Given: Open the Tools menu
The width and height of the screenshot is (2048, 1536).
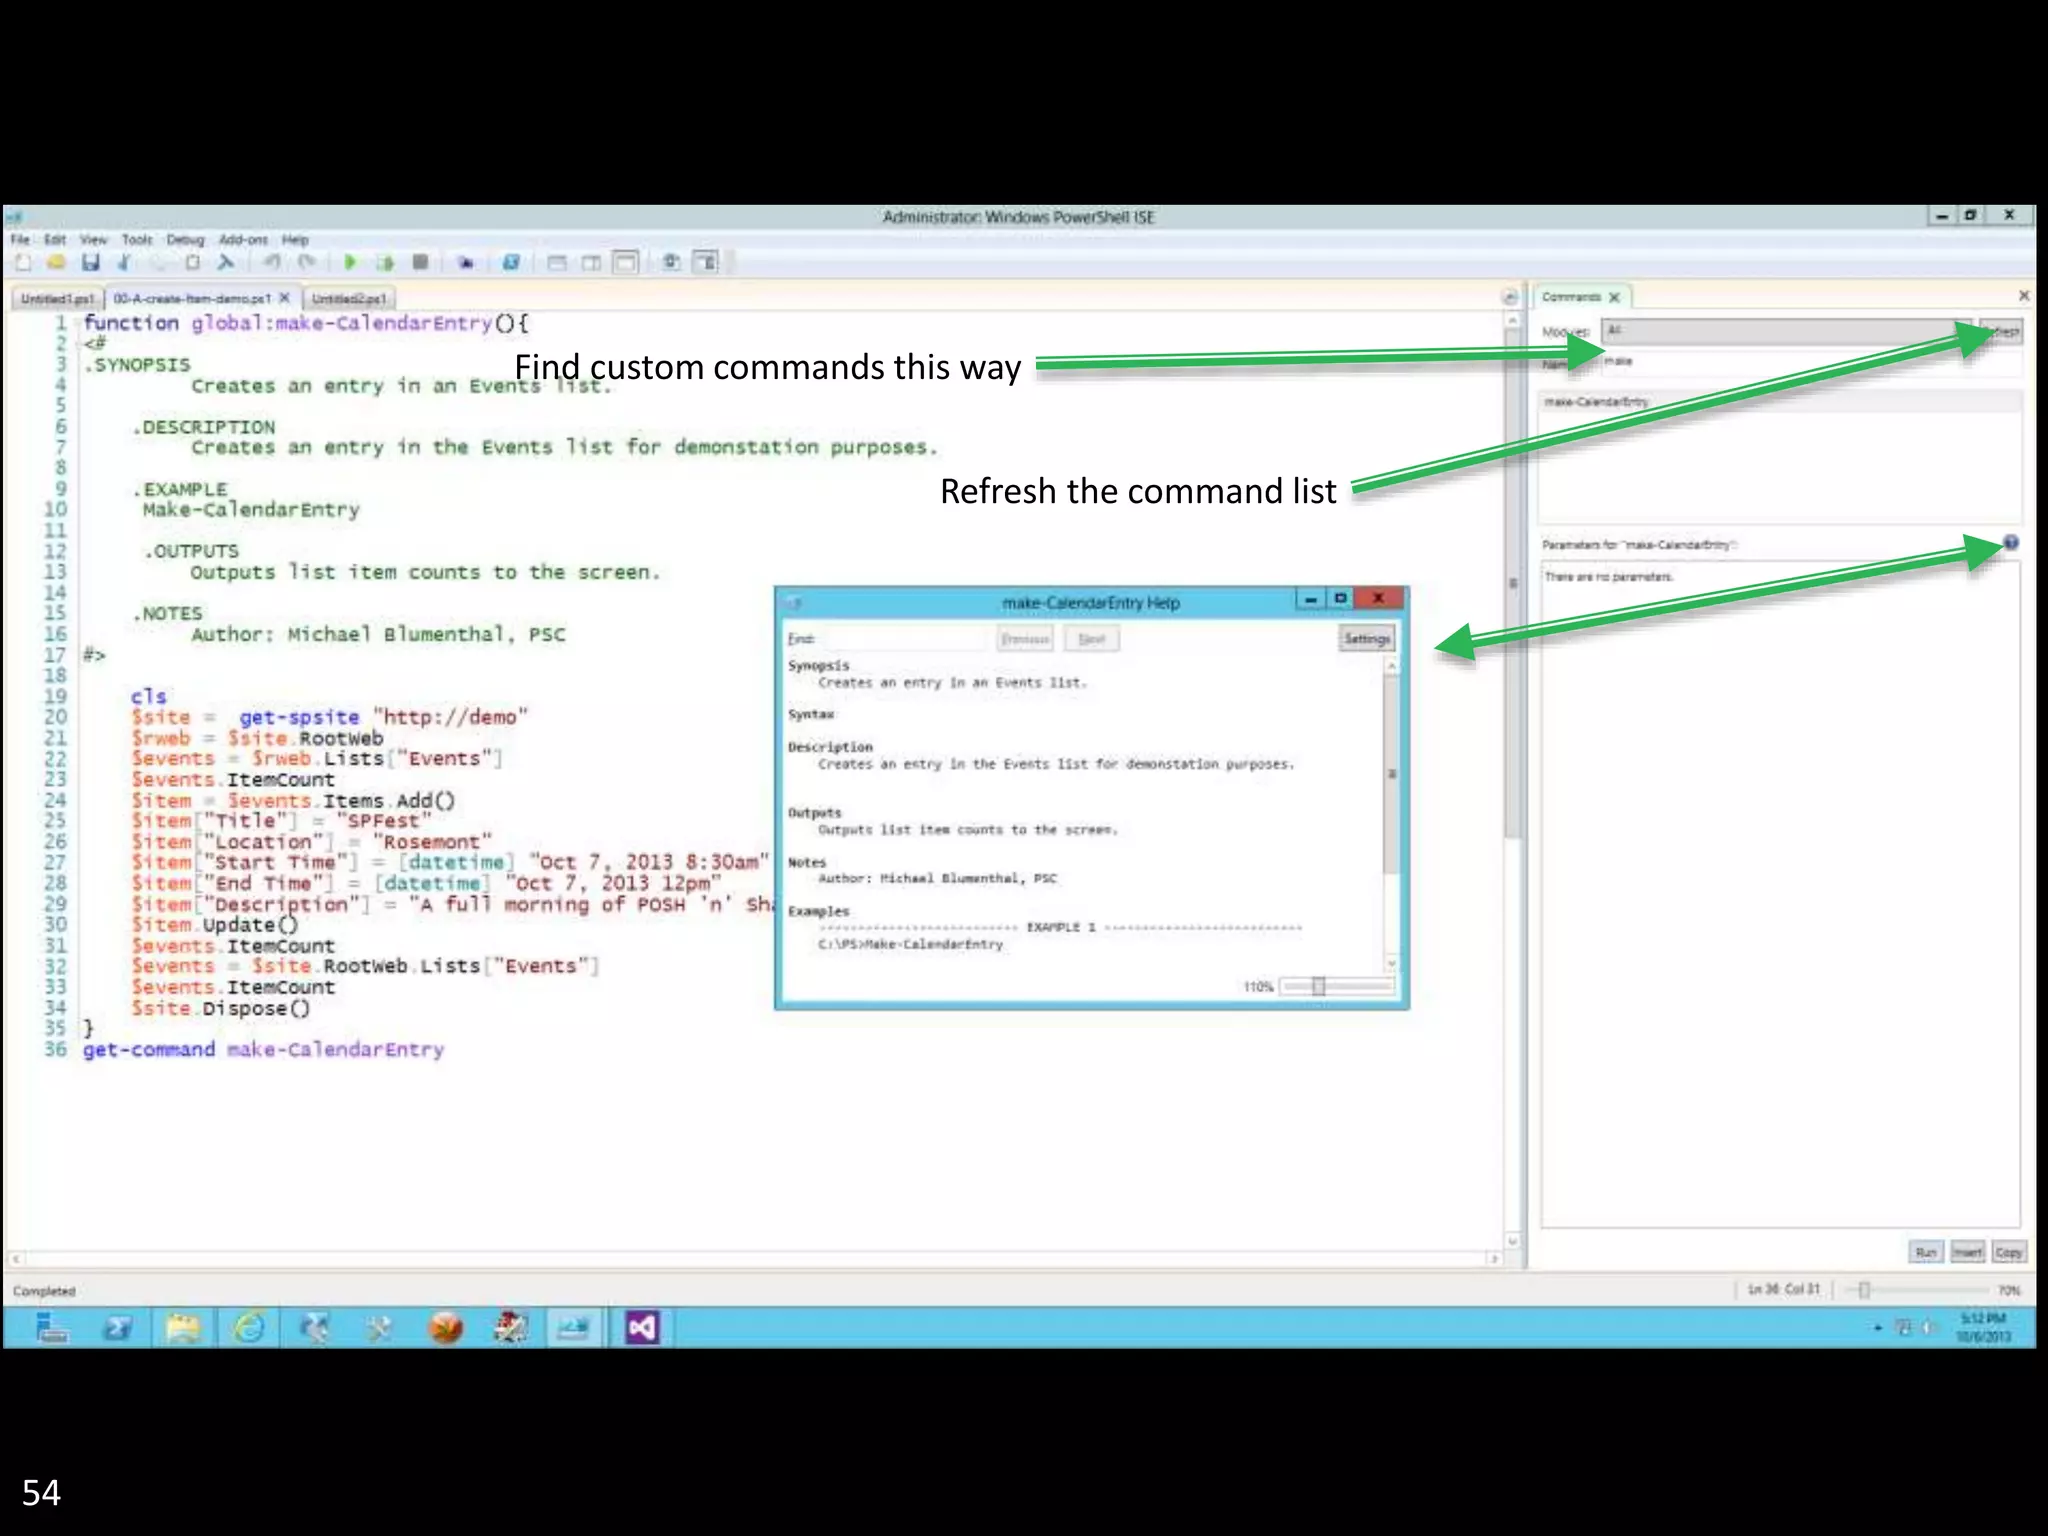Looking at the screenshot, I should pyautogui.click(x=137, y=240).
